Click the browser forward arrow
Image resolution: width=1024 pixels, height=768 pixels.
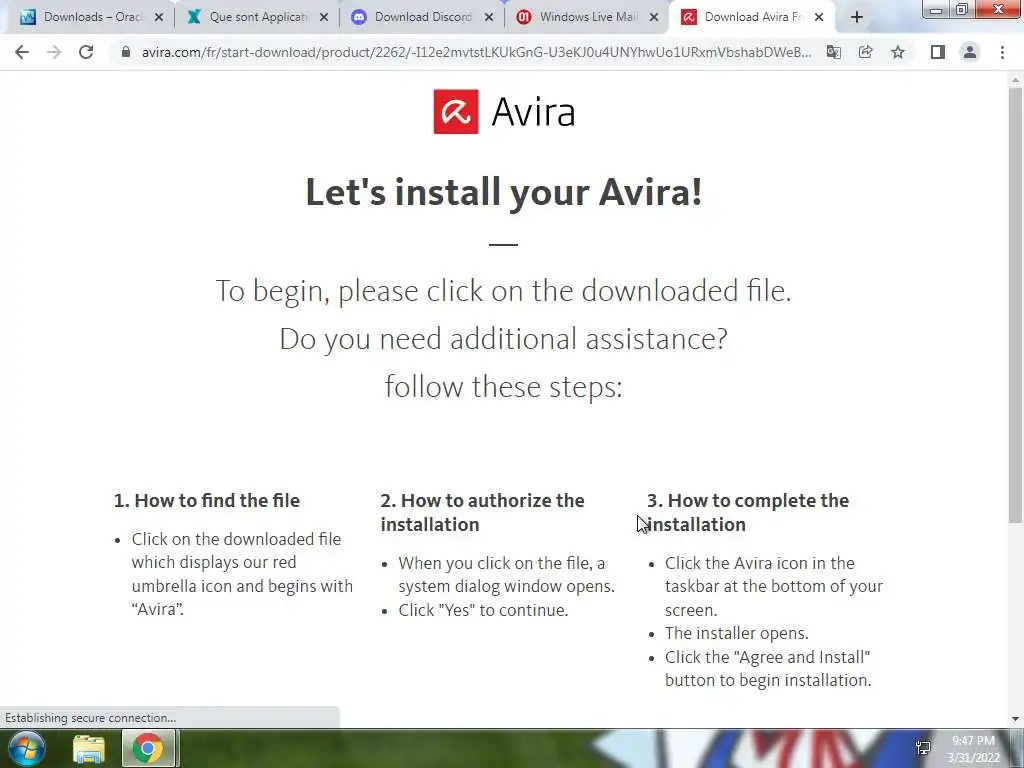pyautogui.click(x=54, y=52)
